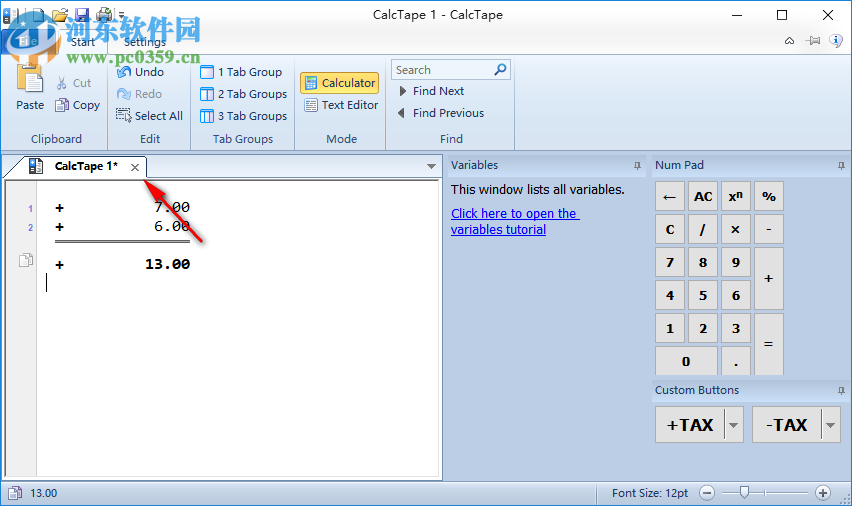
Task: Click the plus key on Num Pad
Action: coord(769,279)
